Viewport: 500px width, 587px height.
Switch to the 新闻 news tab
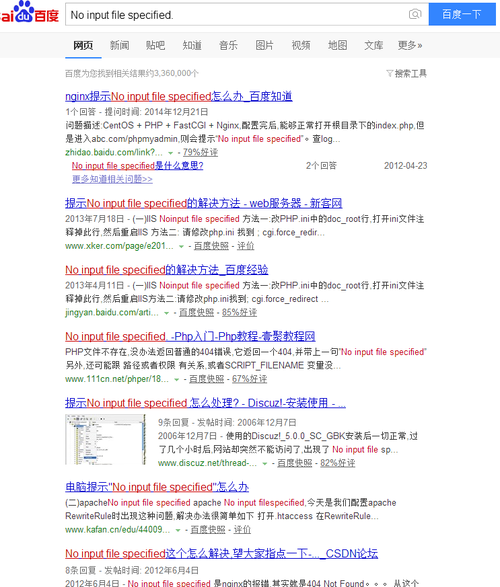(x=119, y=45)
